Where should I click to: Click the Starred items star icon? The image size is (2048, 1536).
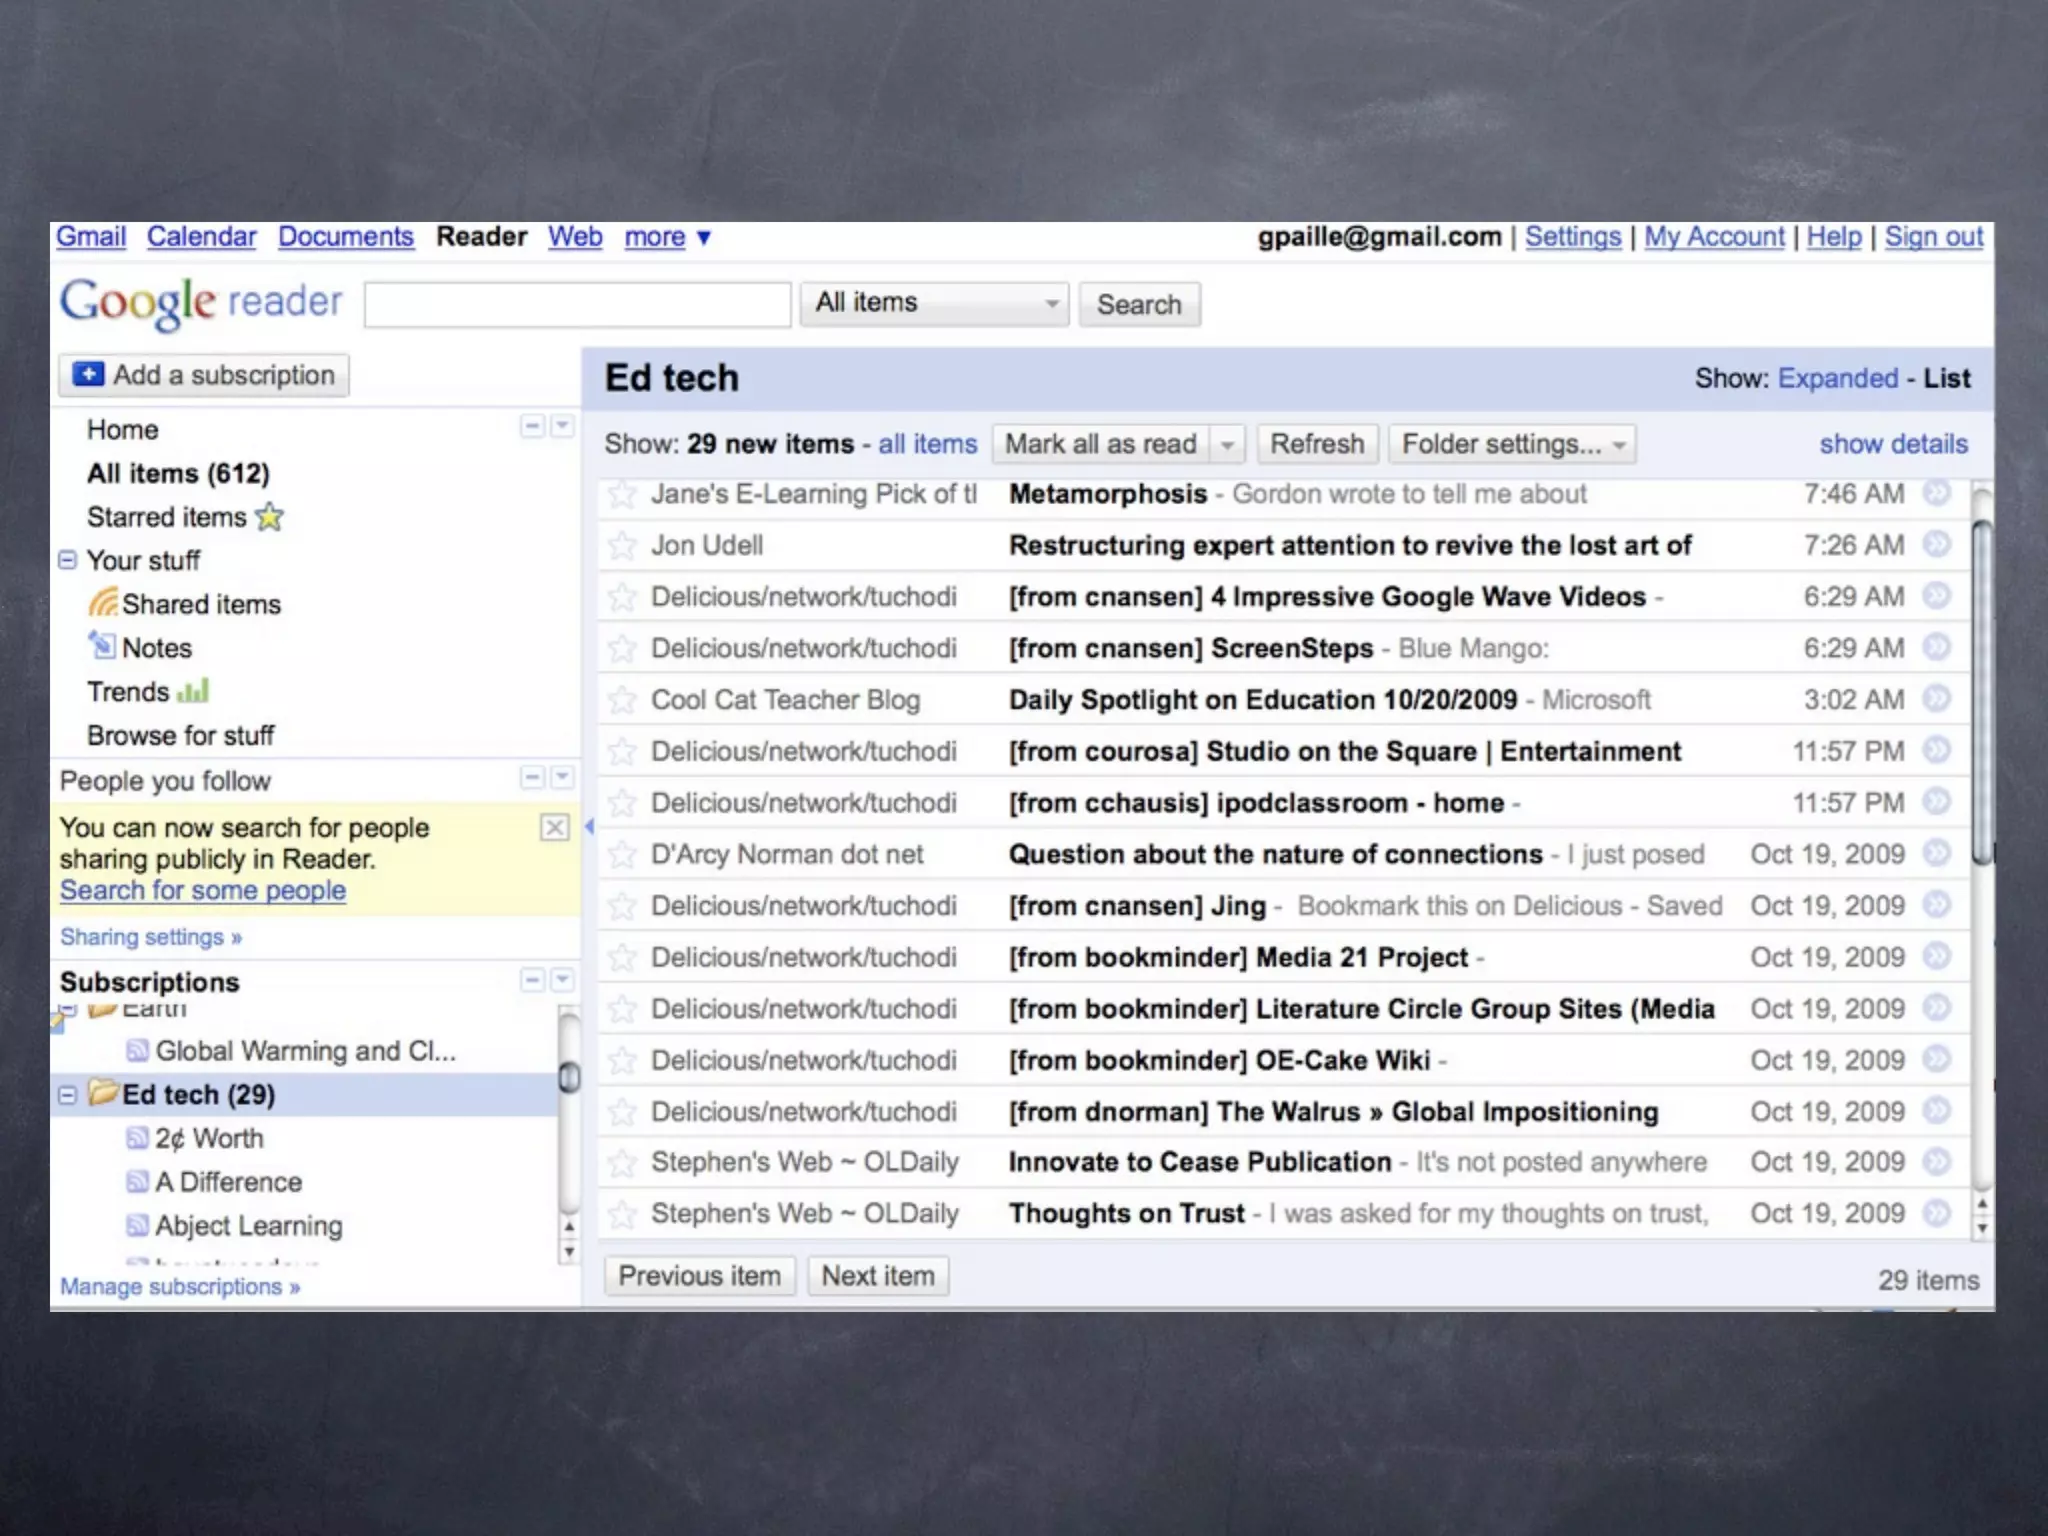point(270,517)
